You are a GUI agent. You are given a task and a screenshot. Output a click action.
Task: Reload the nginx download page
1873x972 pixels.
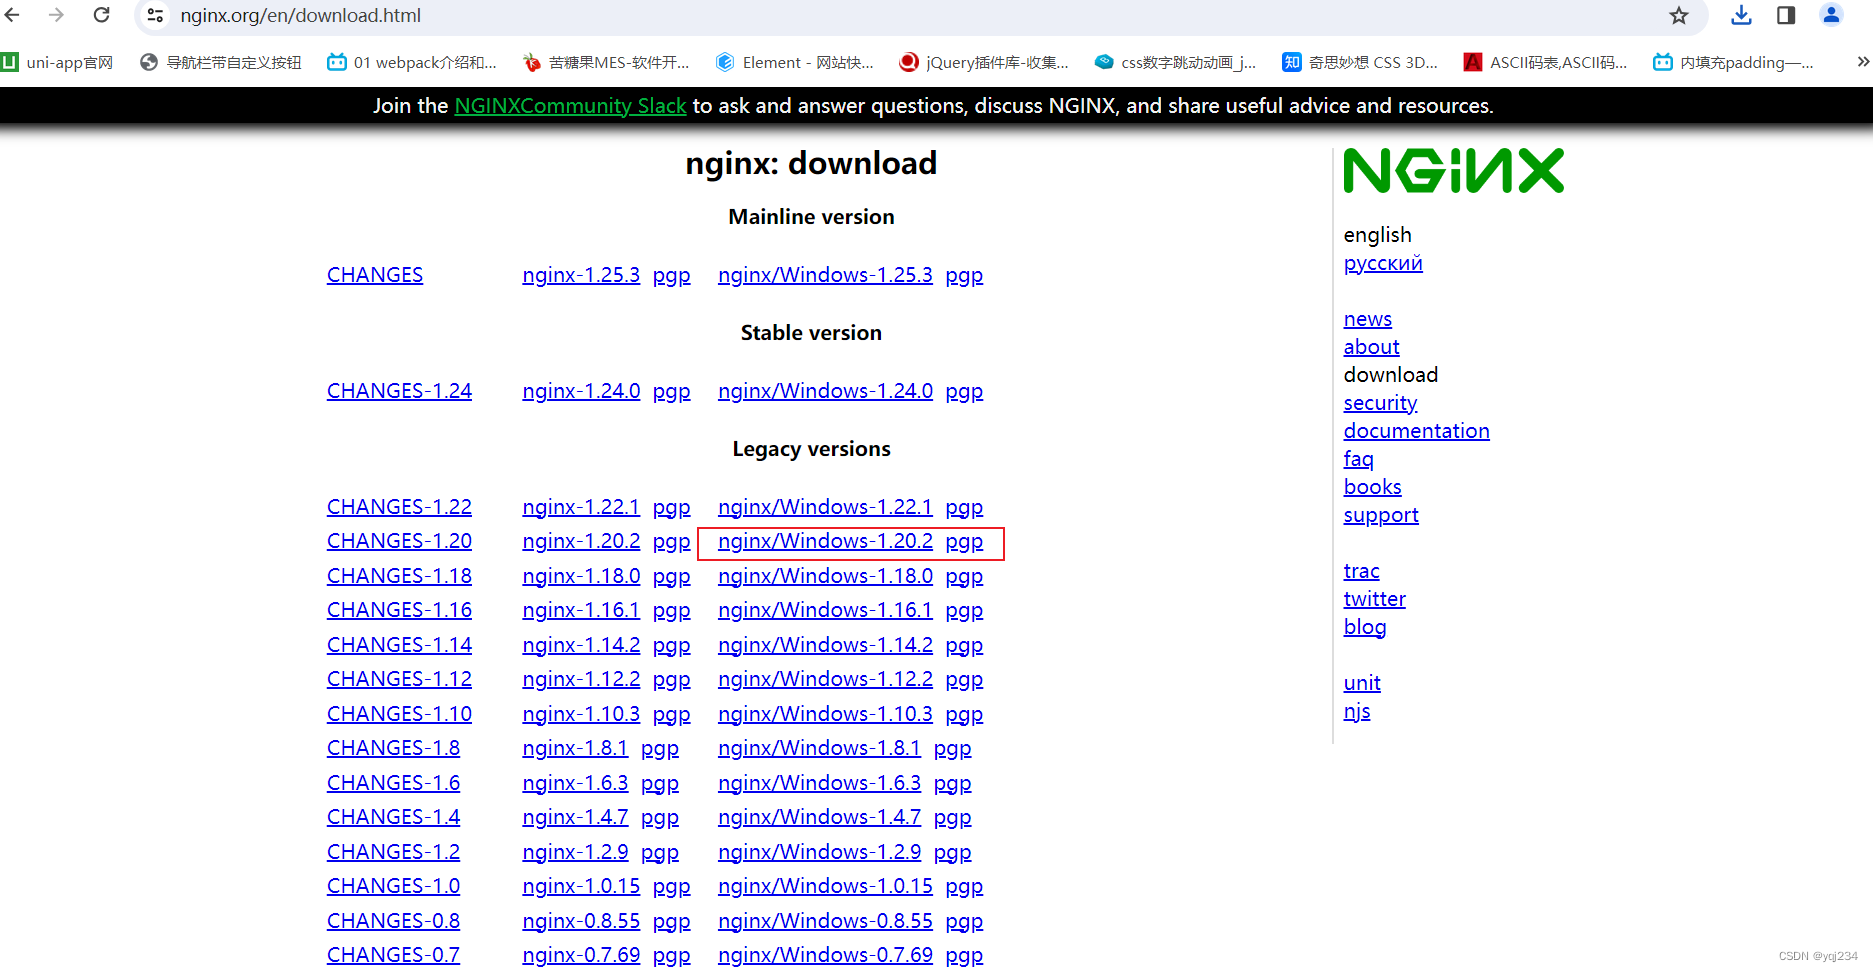pos(101,15)
